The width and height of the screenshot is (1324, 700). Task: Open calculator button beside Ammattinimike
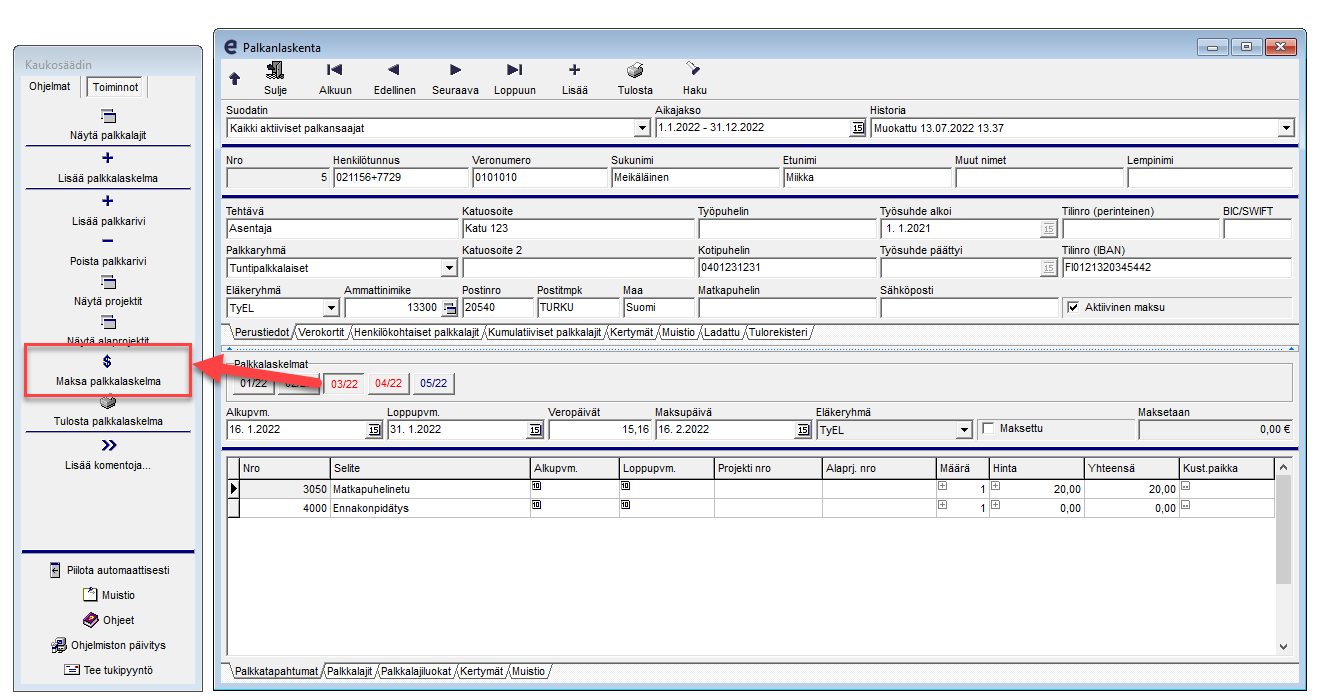coord(449,307)
